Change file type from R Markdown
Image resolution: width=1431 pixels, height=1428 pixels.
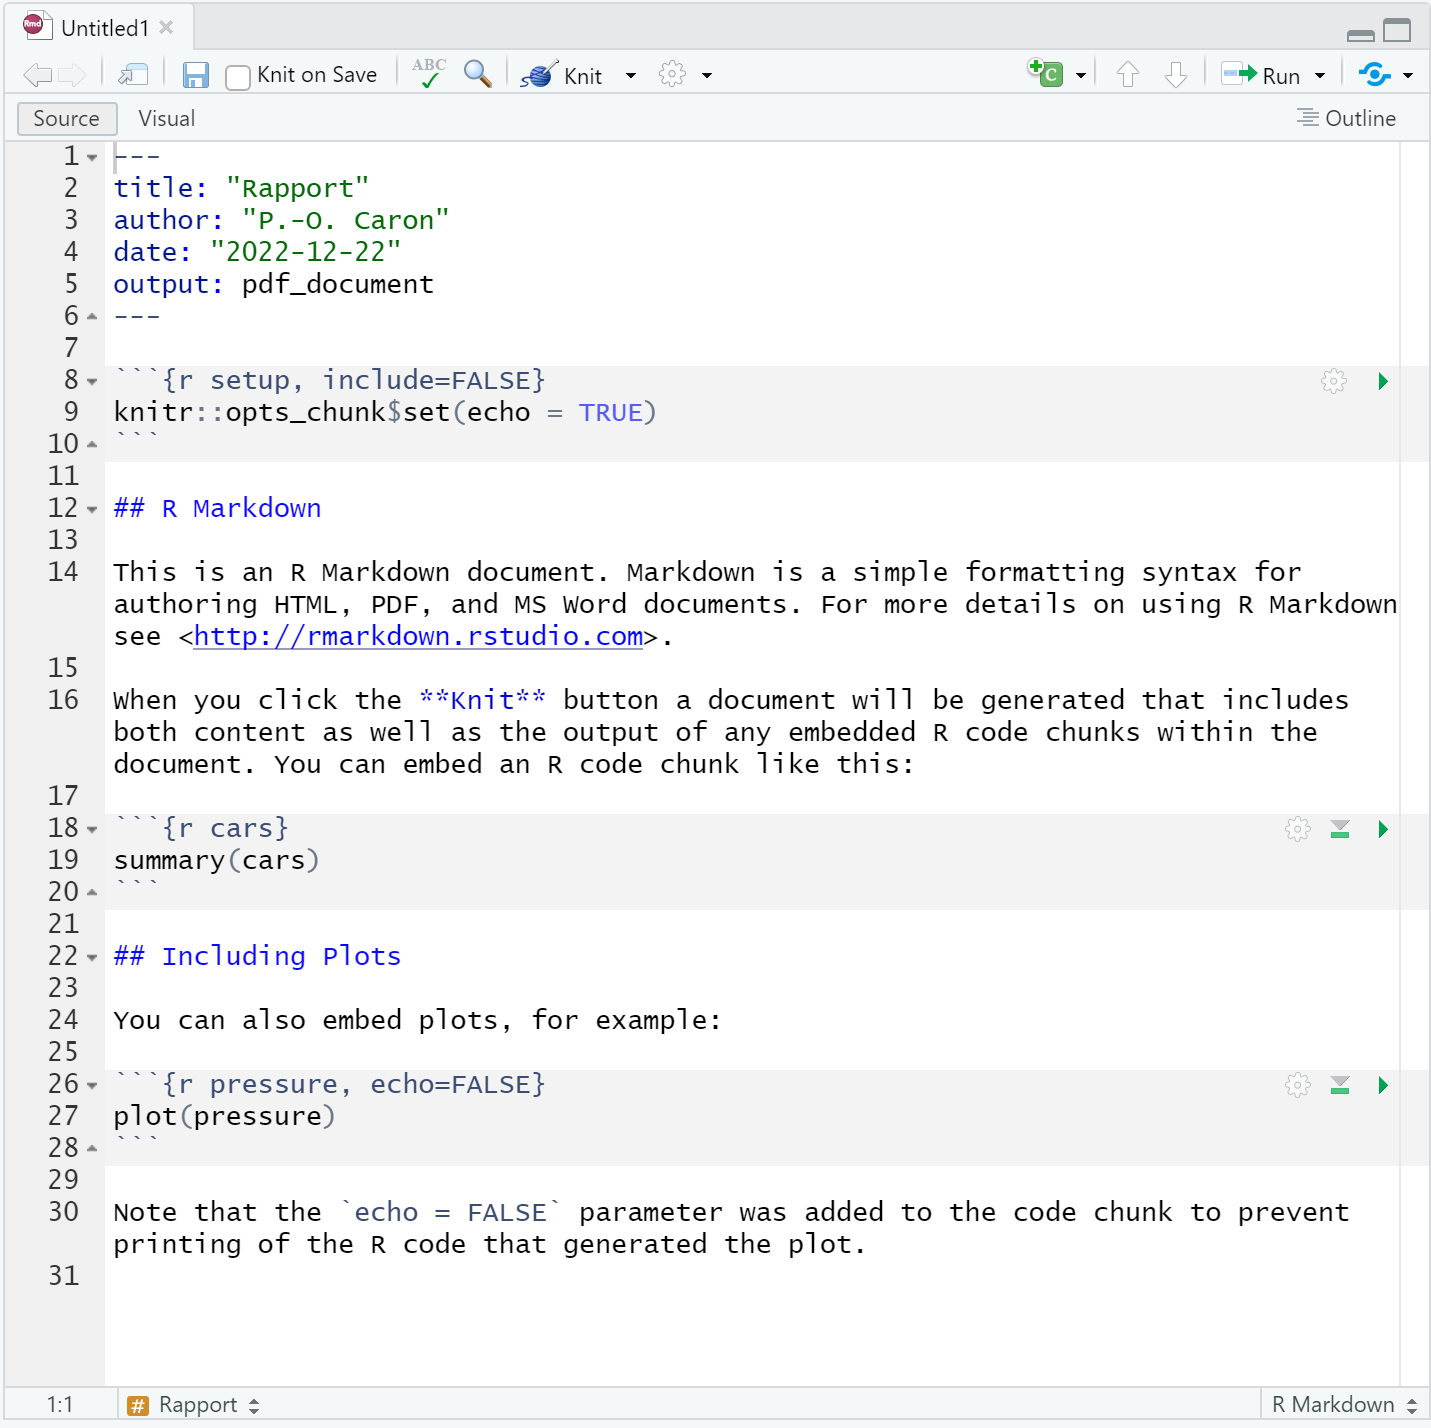point(1344,1405)
